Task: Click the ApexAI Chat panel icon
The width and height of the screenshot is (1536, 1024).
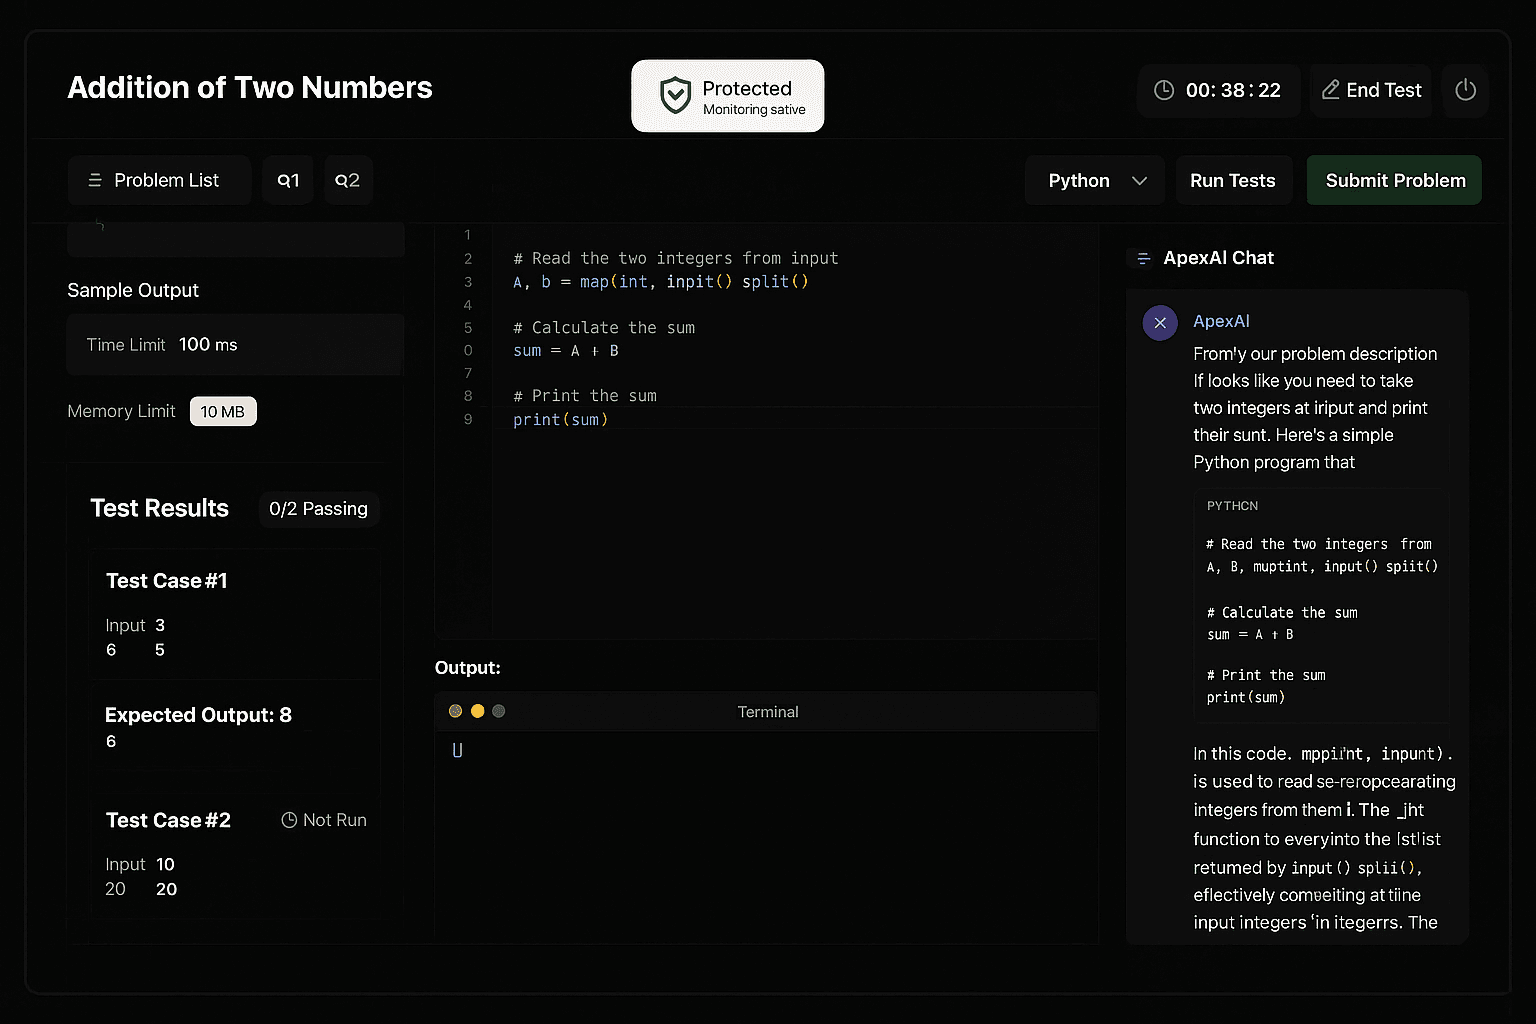Action: point(1141,258)
